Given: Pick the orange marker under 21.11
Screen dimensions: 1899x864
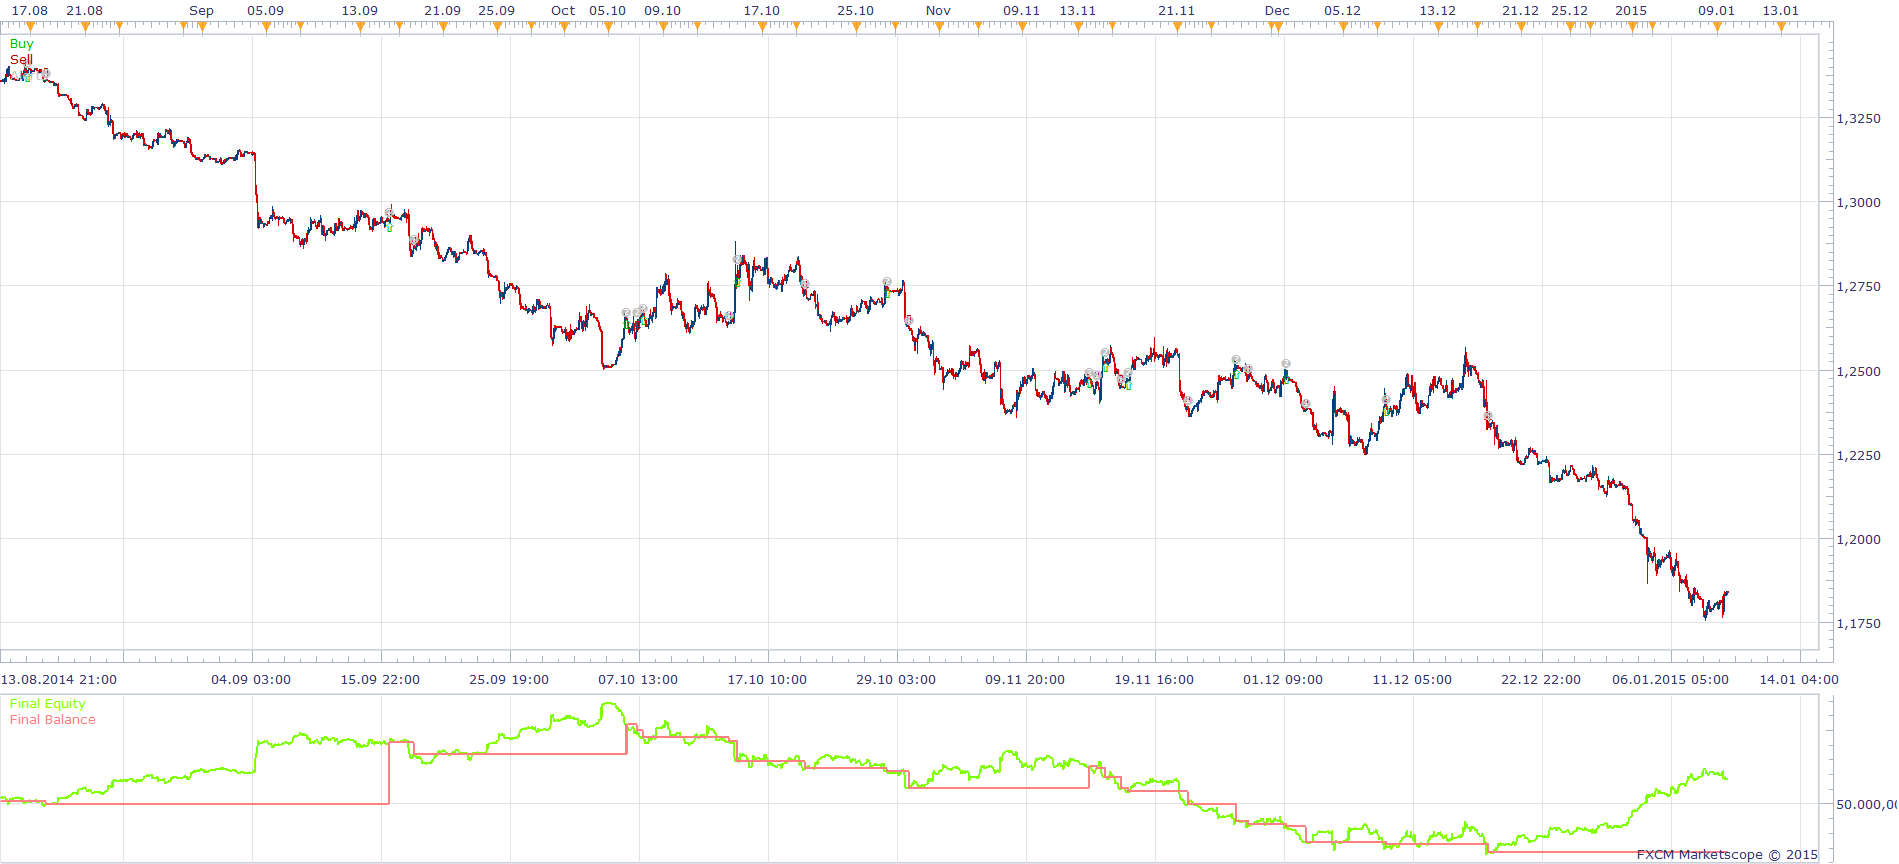Looking at the screenshot, I should tap(1177, 27).
